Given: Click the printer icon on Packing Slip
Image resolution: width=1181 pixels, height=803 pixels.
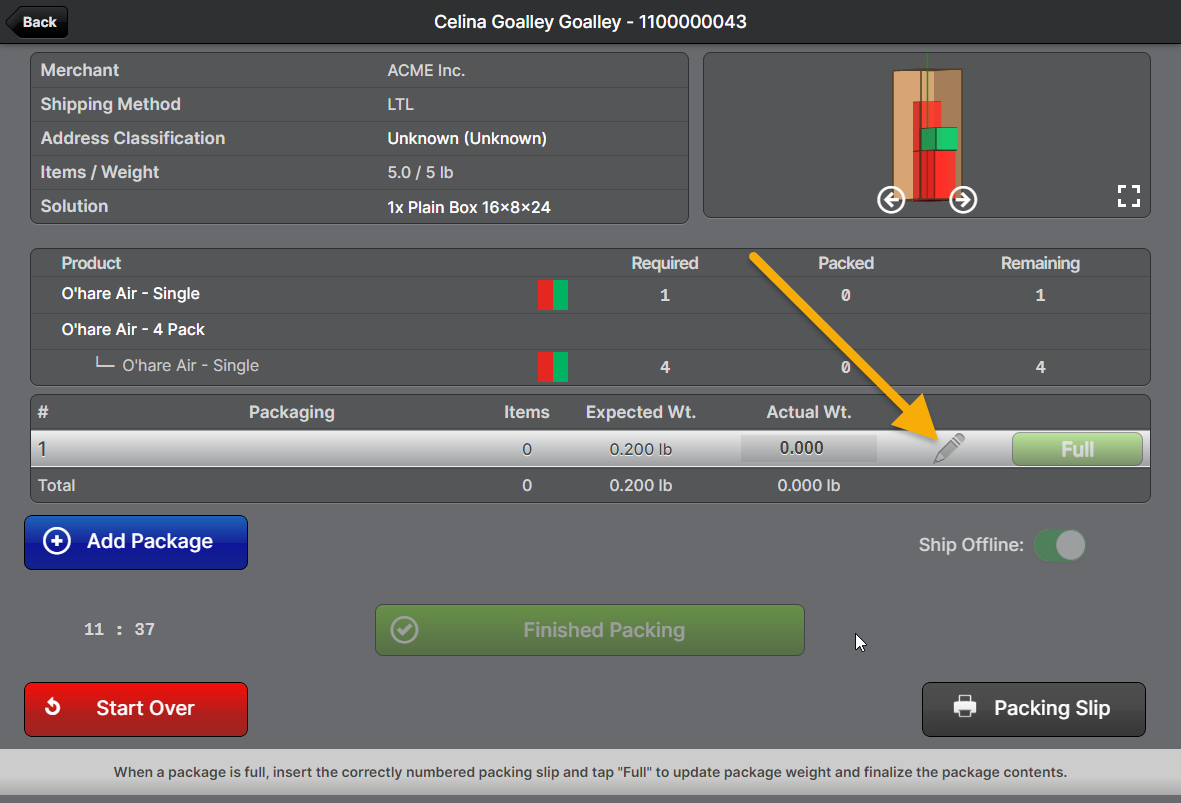Looking at the screenshot, I should click(965, 708).
